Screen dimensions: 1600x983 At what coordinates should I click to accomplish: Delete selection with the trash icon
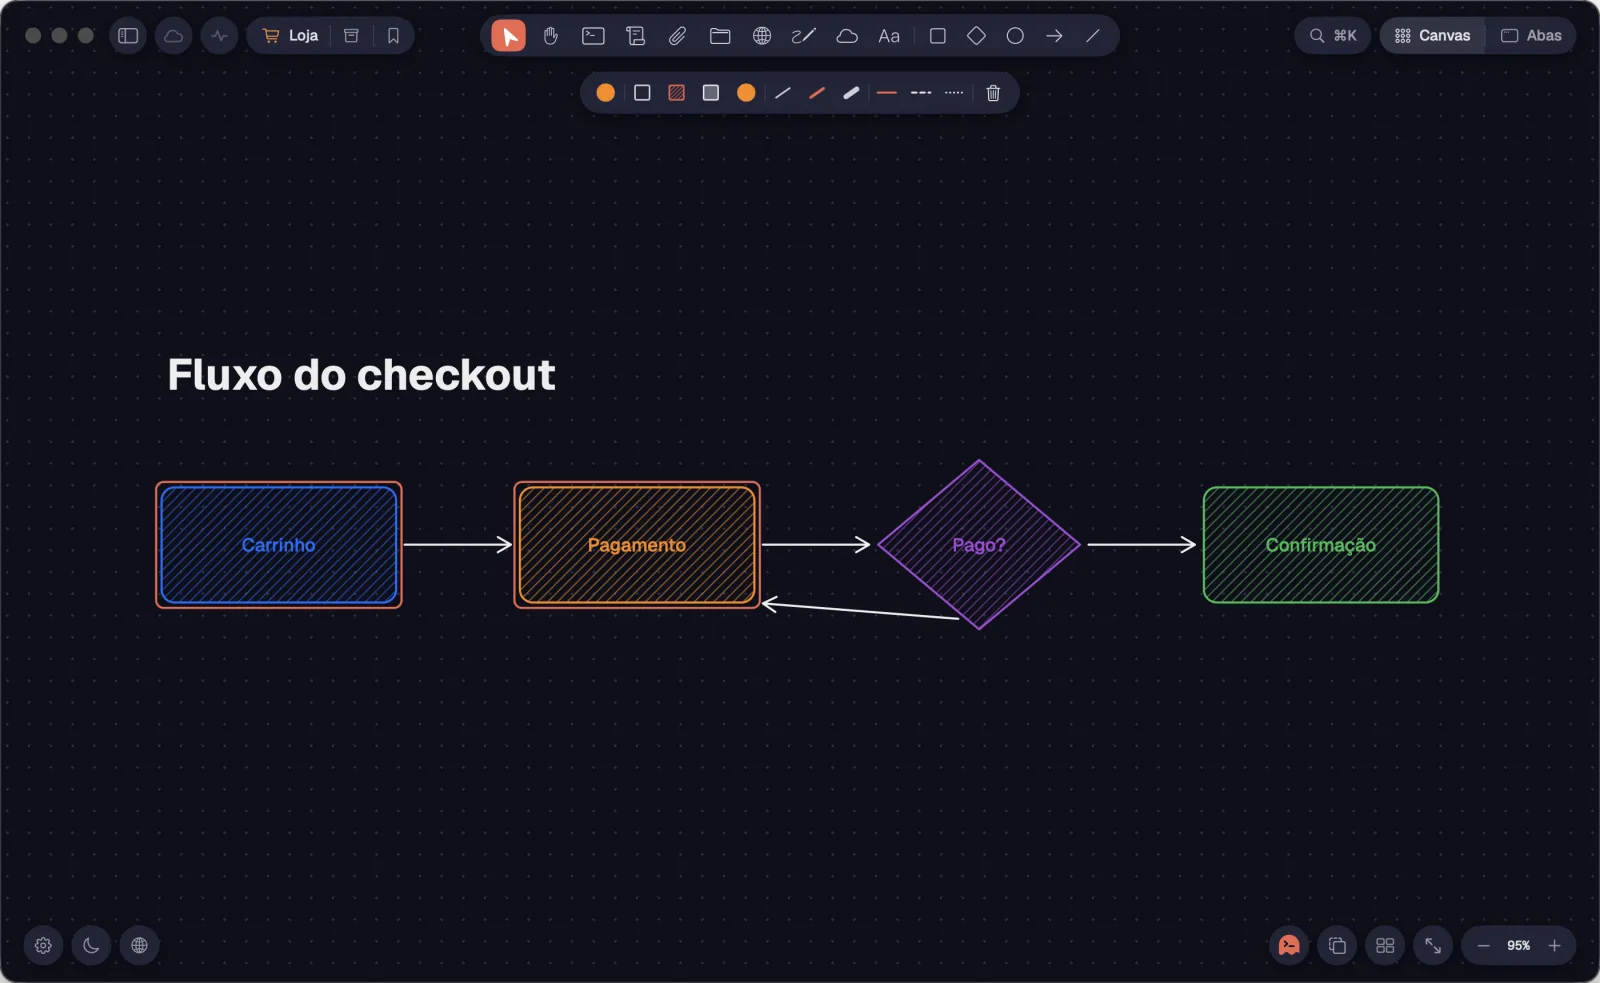point(993,93)
